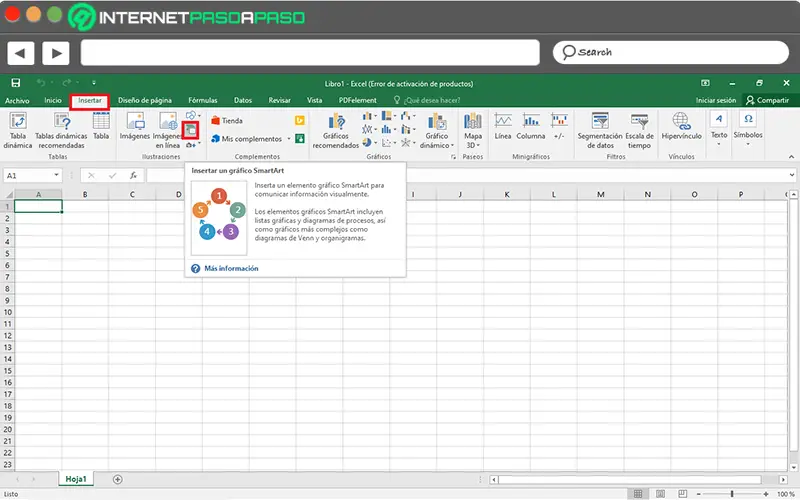
Task: Add a new sheet with plus icon
Action: pyautogui.click(x=117, y=479)
